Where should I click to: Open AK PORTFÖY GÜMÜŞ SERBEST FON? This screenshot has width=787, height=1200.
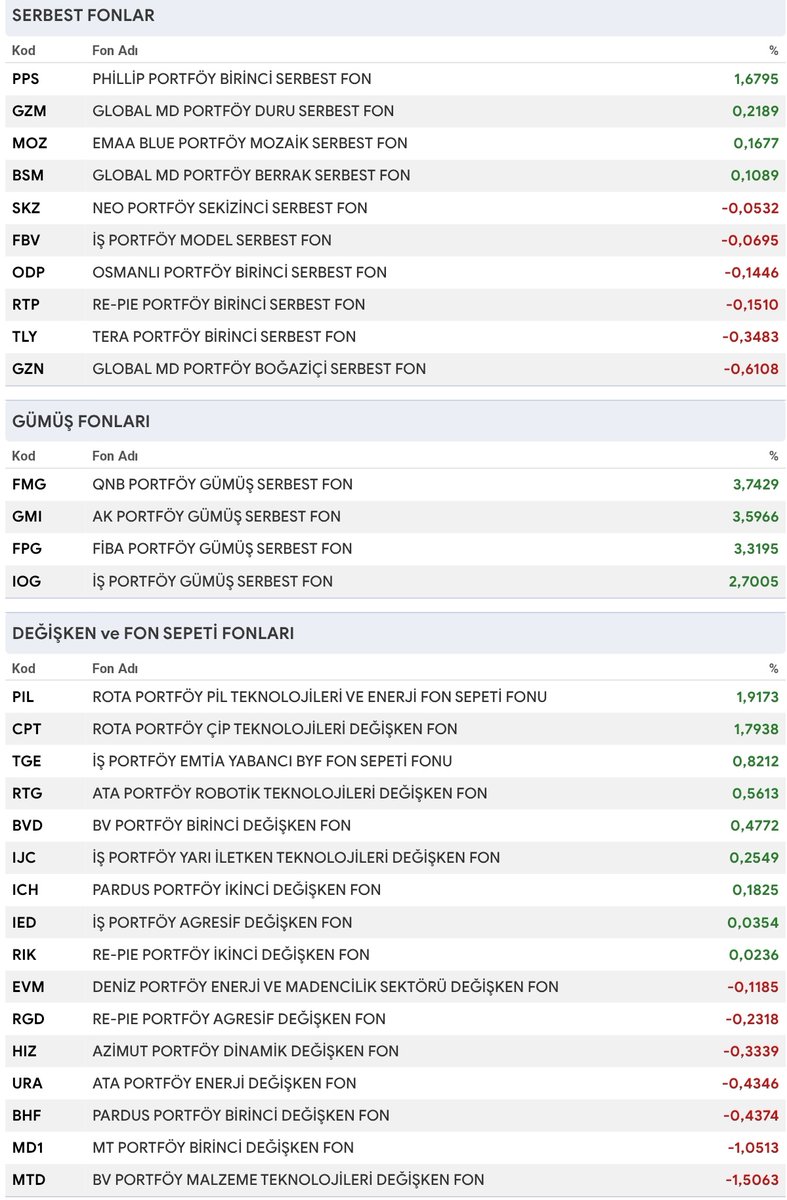216,516
